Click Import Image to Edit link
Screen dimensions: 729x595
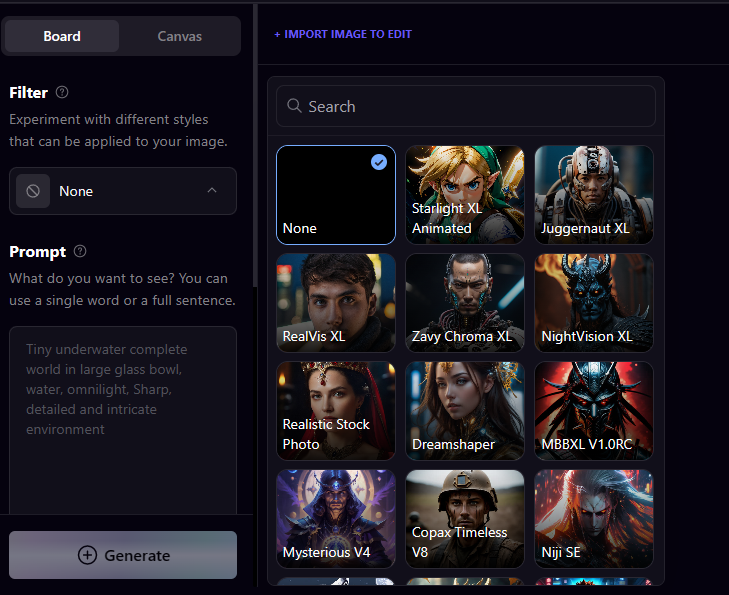pos(343,34)
